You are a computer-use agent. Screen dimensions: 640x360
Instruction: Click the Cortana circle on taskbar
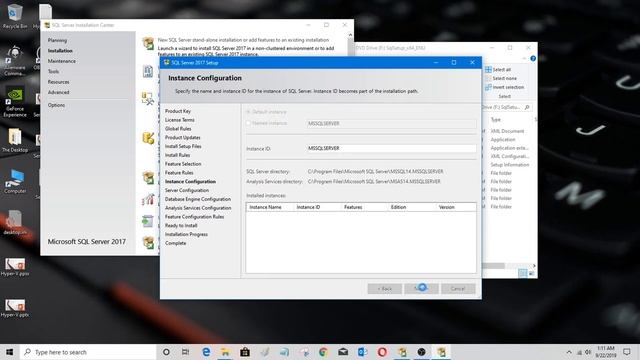pos(166,352)
